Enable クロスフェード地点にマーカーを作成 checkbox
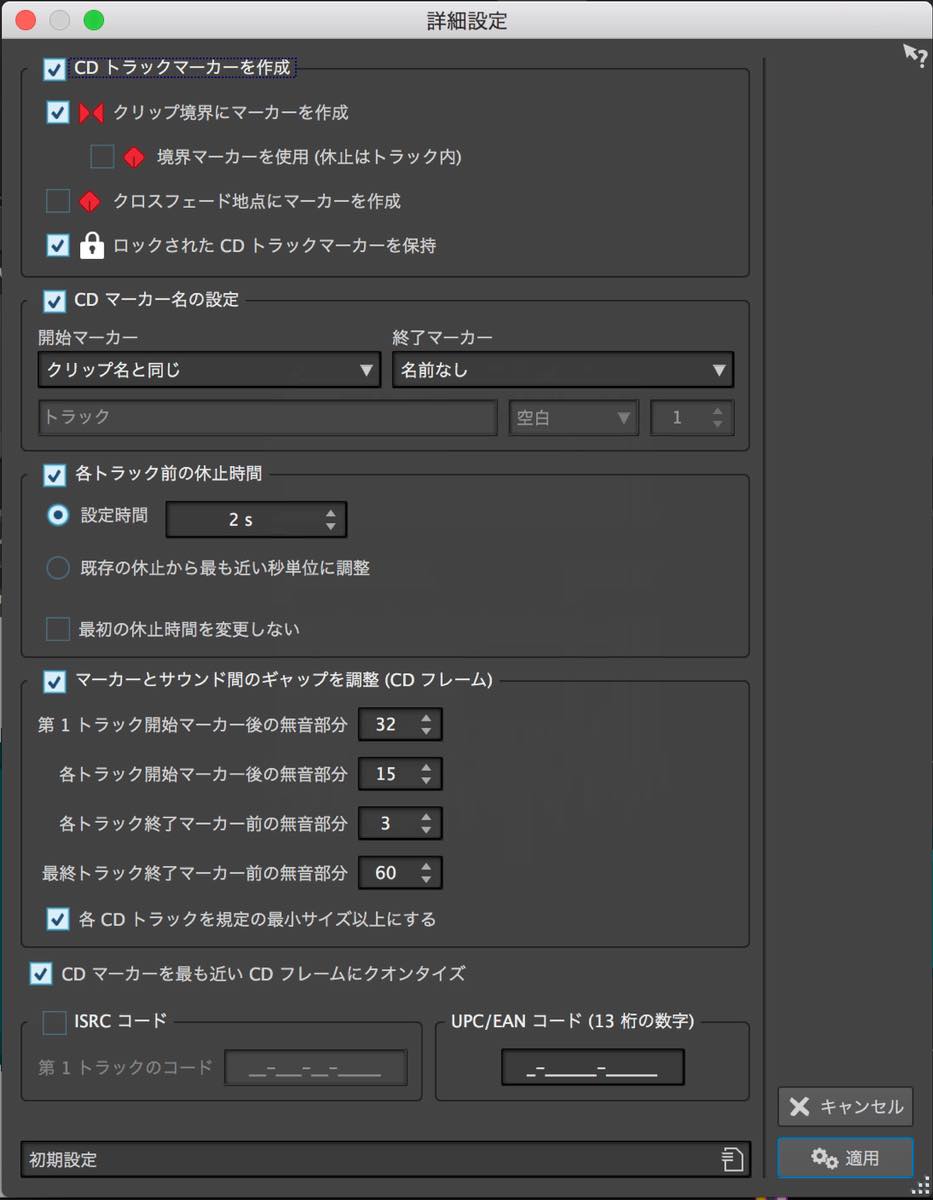Image resolution: width=933 pixels, height=1200 pixels. click(58, 201)
